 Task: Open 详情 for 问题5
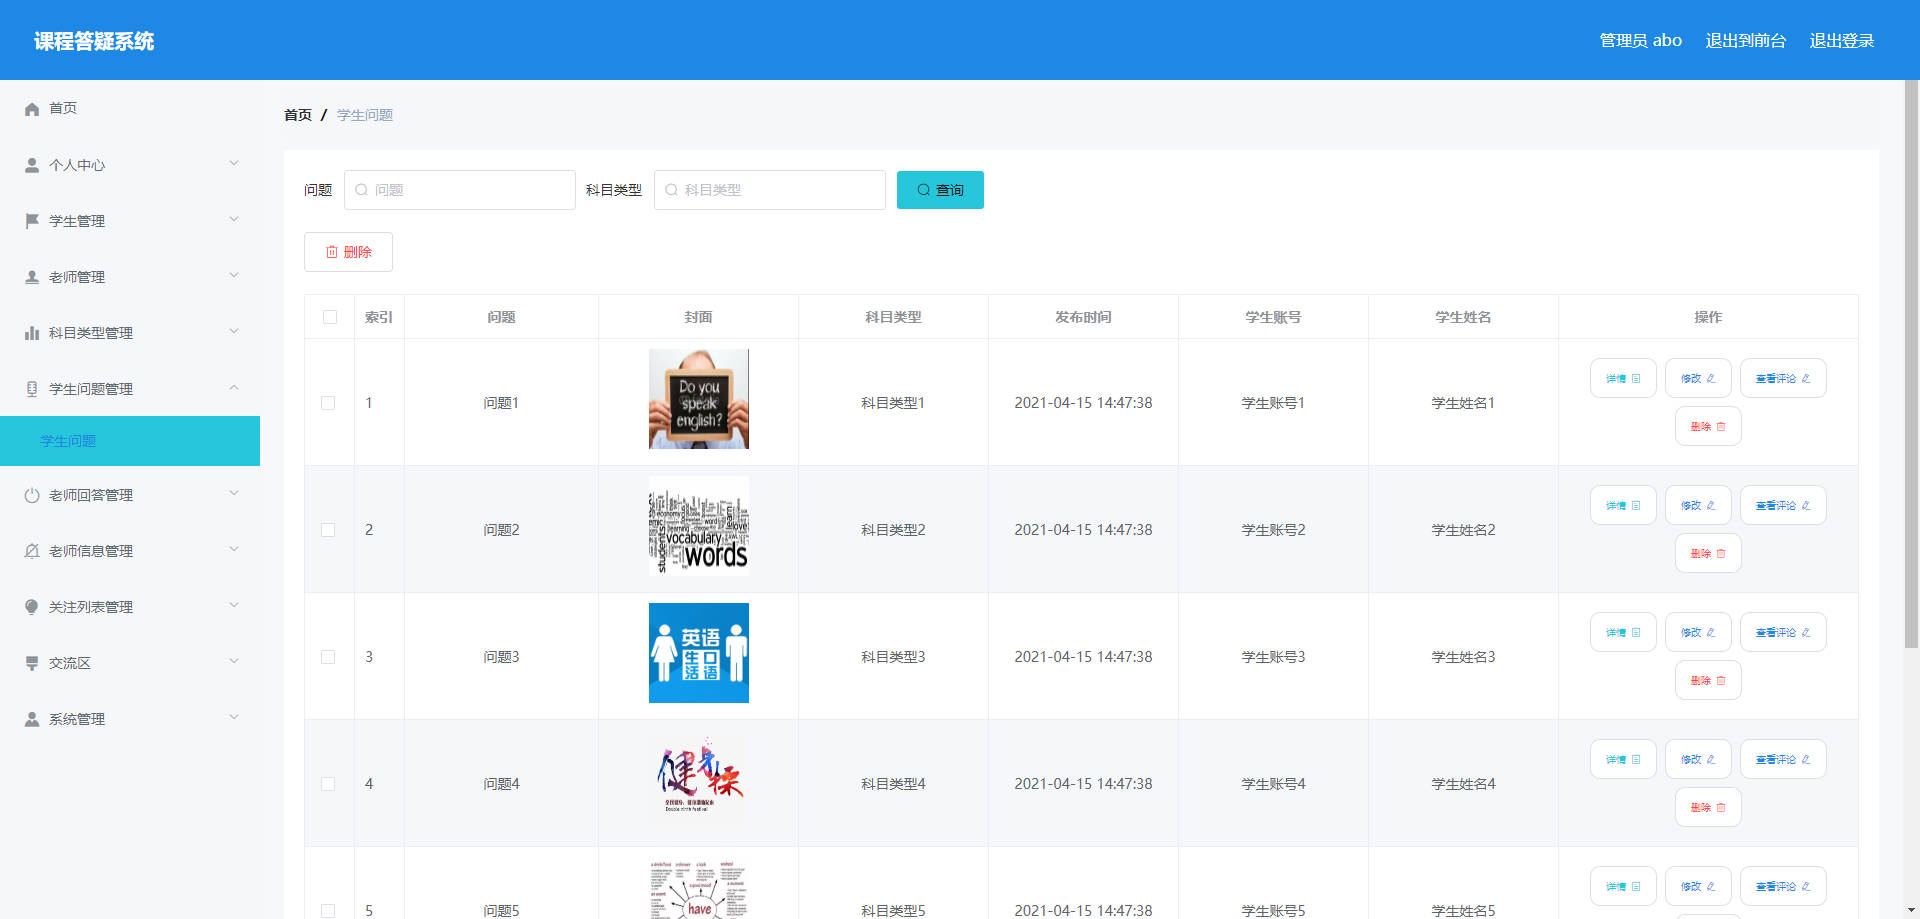tap(1623, 886)
